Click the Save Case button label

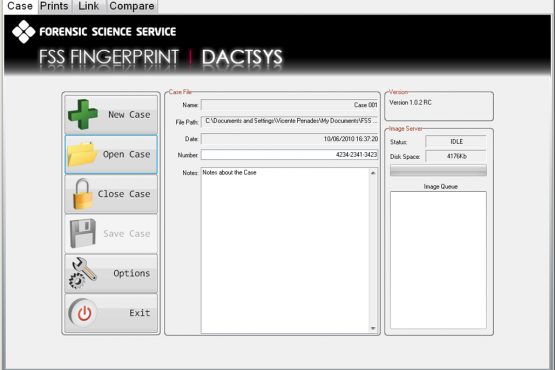tap(127, 234)
